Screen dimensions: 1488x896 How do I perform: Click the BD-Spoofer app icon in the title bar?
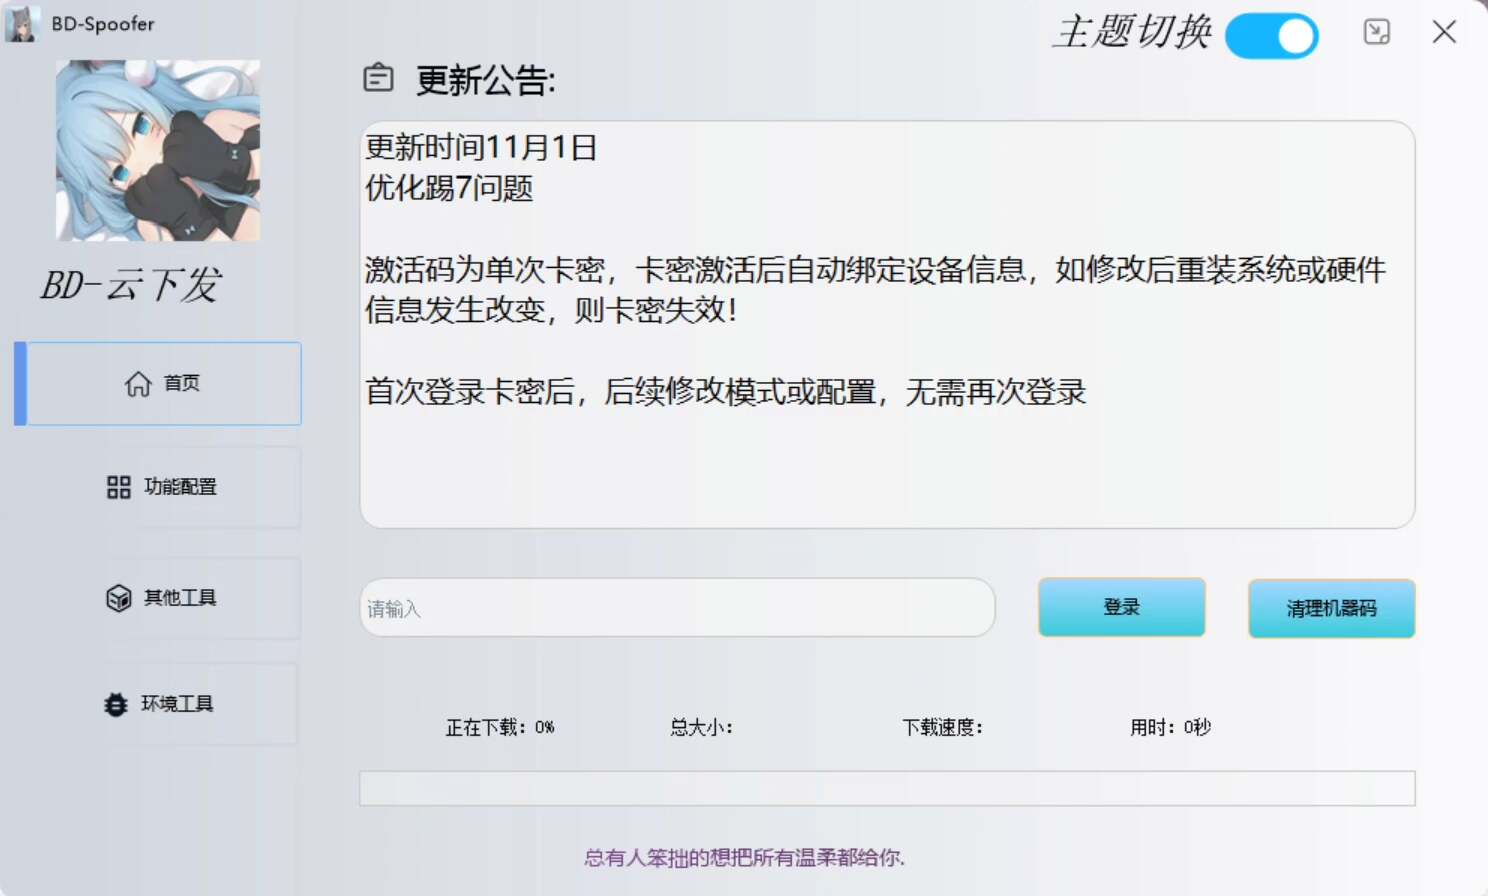21,23
